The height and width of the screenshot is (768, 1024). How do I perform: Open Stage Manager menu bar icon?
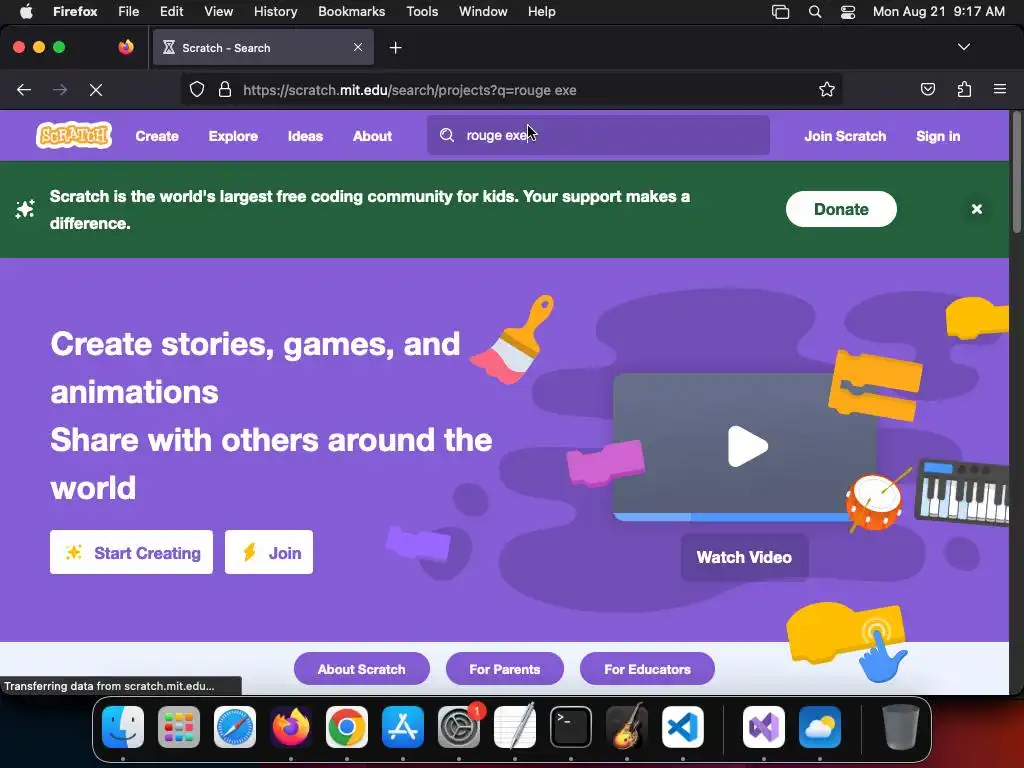point(780,12)
